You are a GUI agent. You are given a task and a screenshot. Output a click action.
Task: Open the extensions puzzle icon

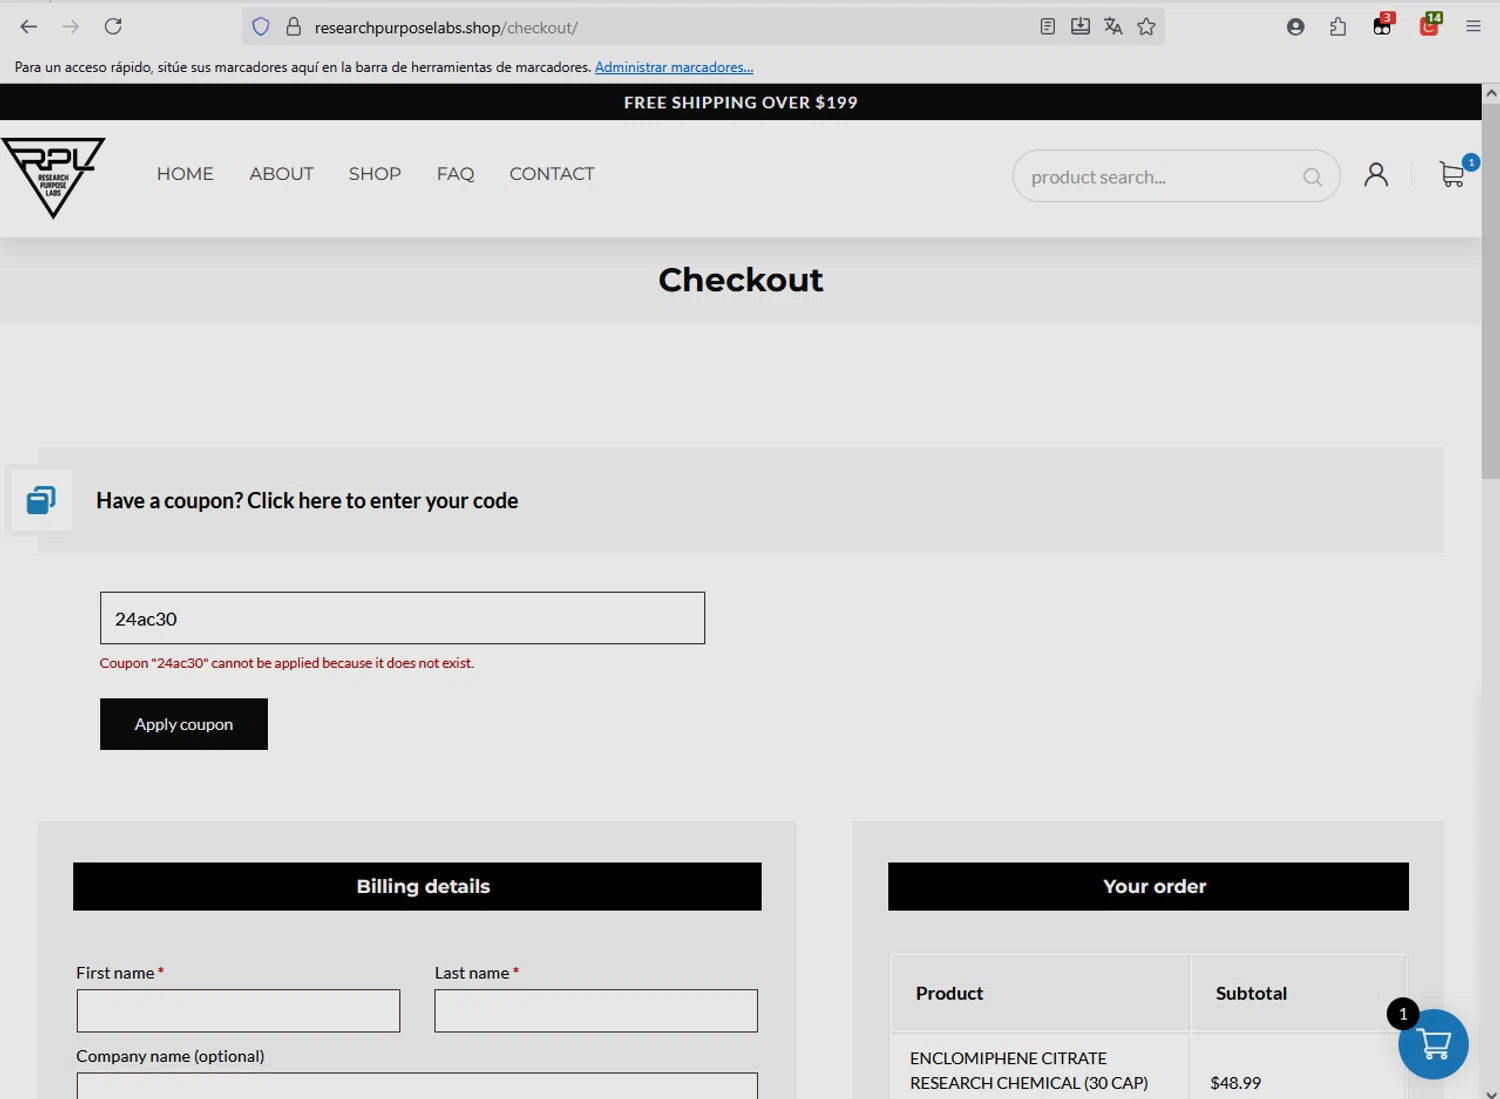(1338, 27)
